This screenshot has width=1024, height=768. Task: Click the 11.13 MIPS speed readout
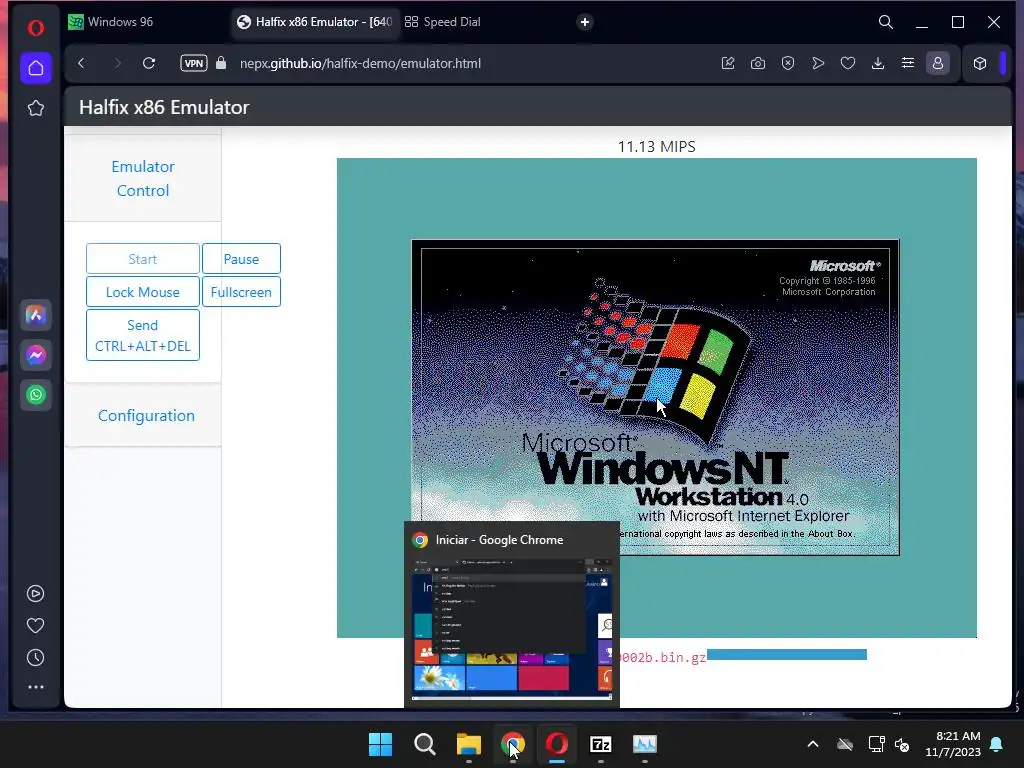[x=656, y=146]
